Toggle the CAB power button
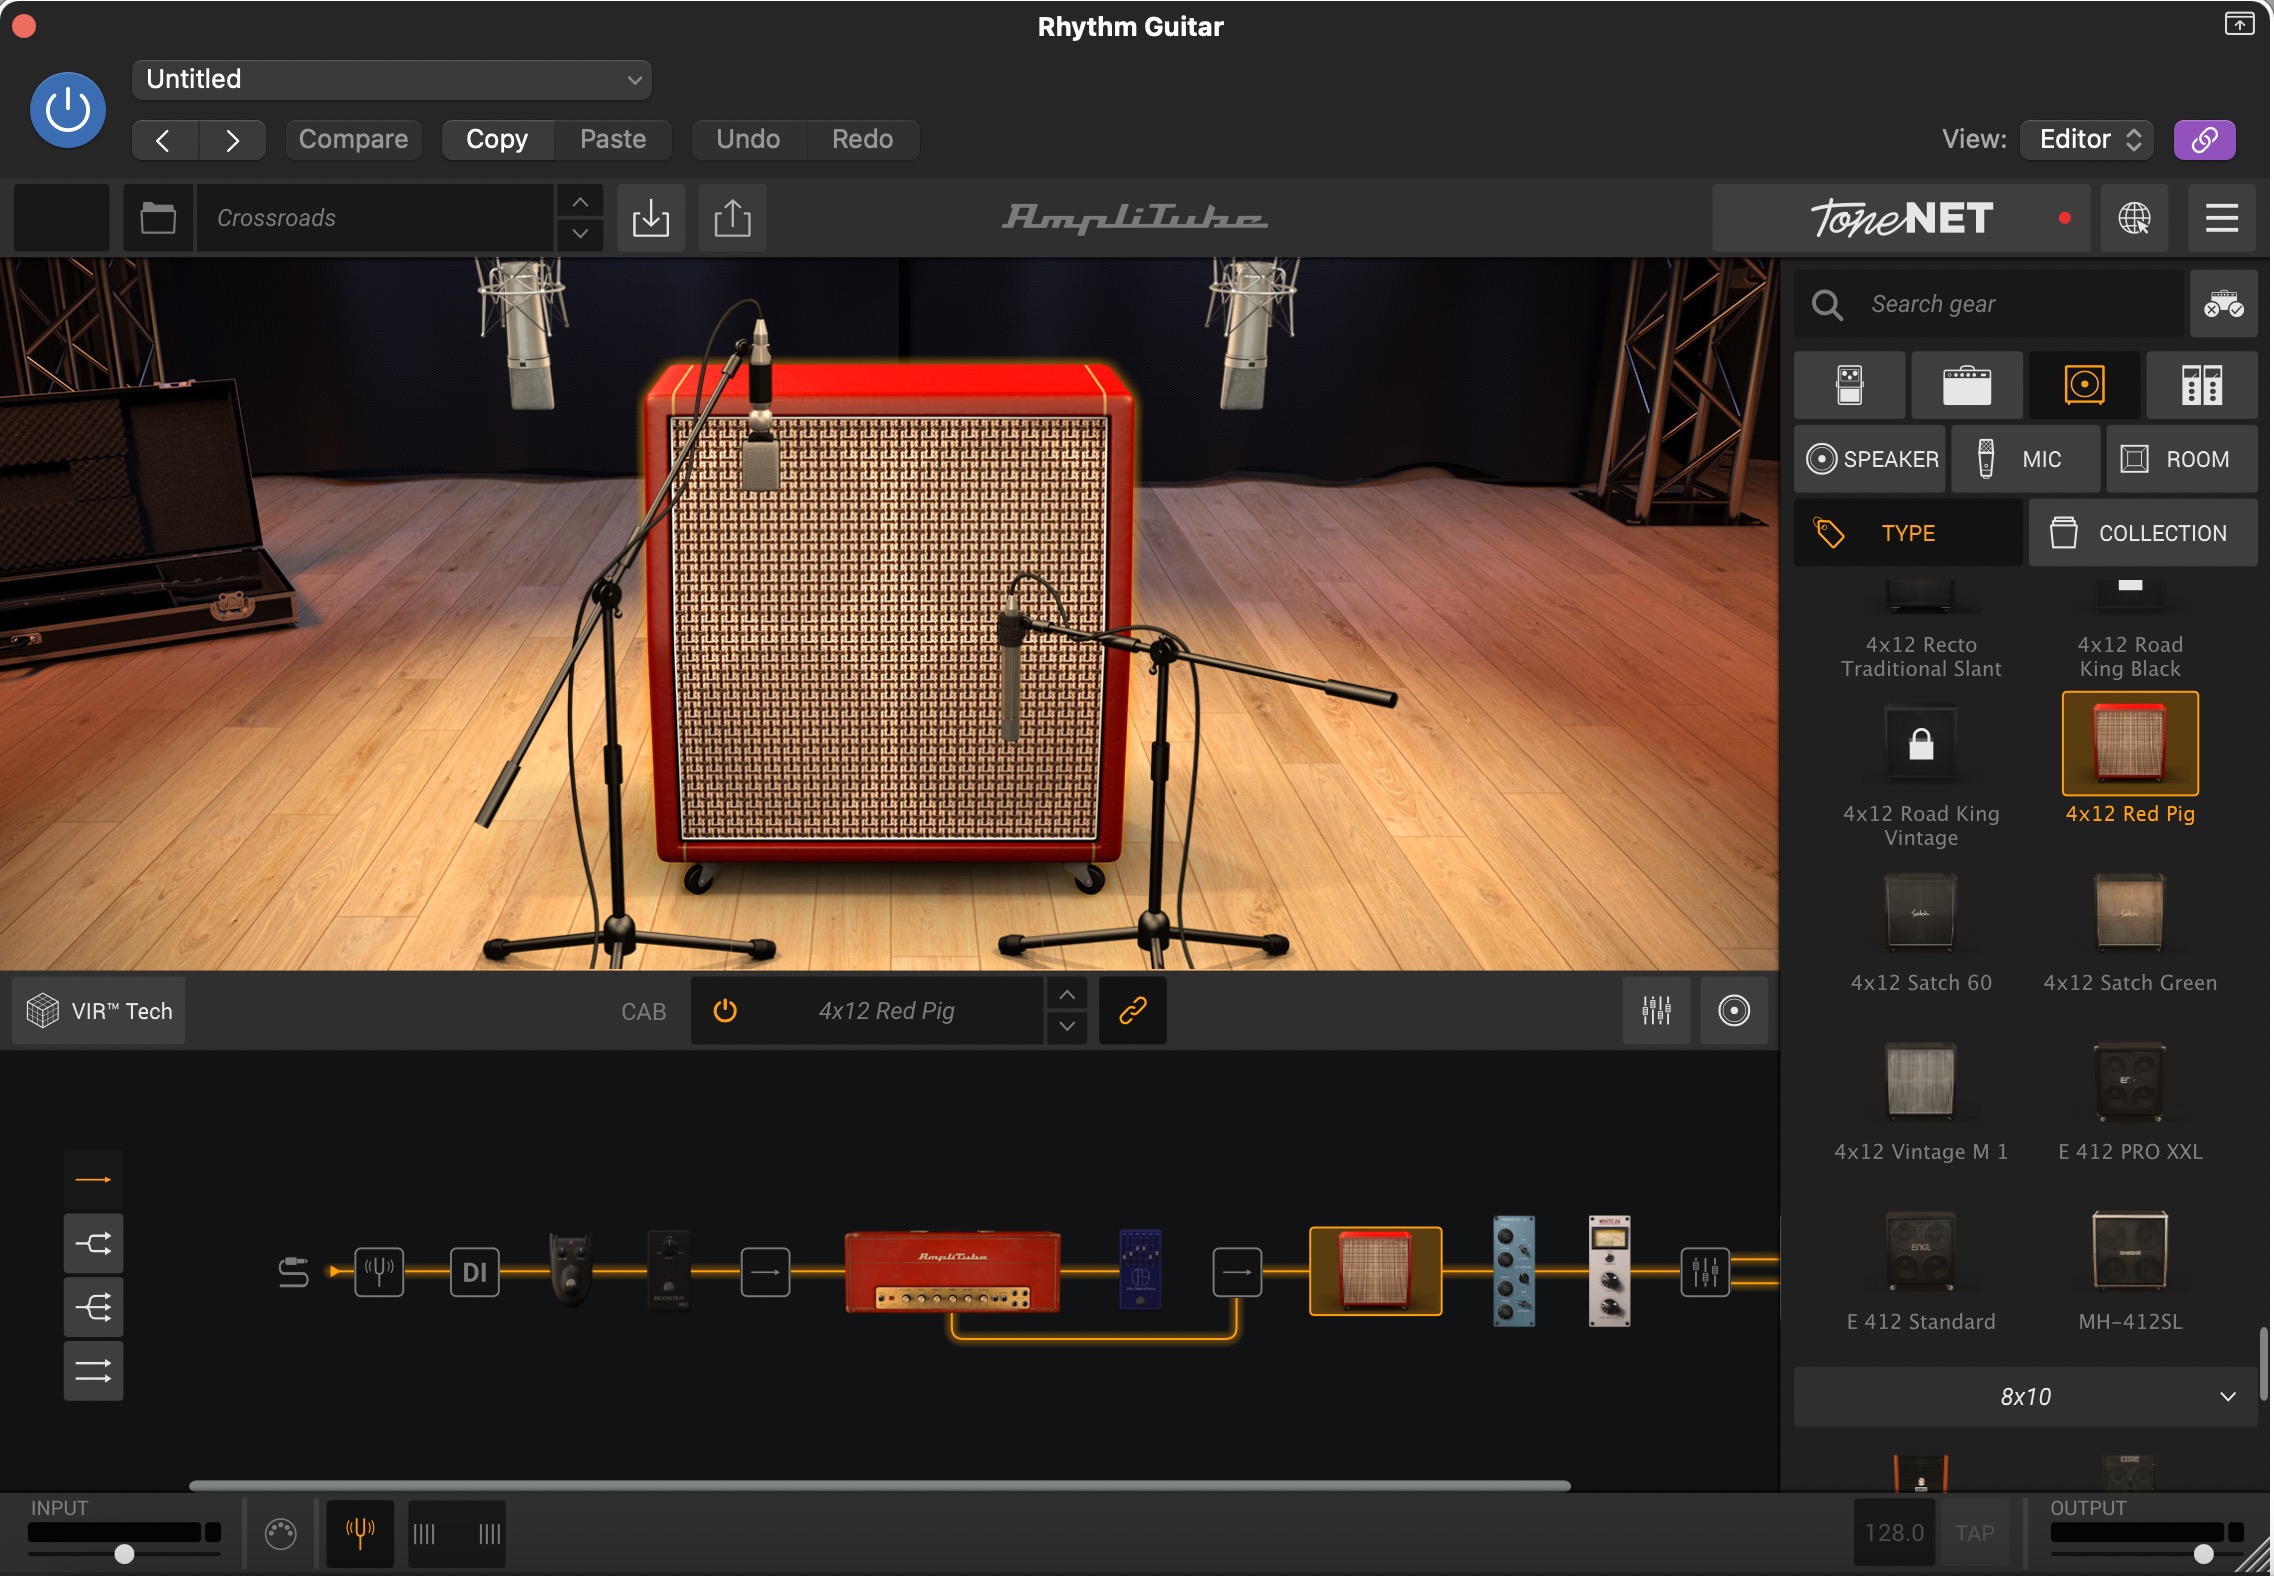The width and height of the screenshot is (2274, 1576). (x=725, y=1011)
